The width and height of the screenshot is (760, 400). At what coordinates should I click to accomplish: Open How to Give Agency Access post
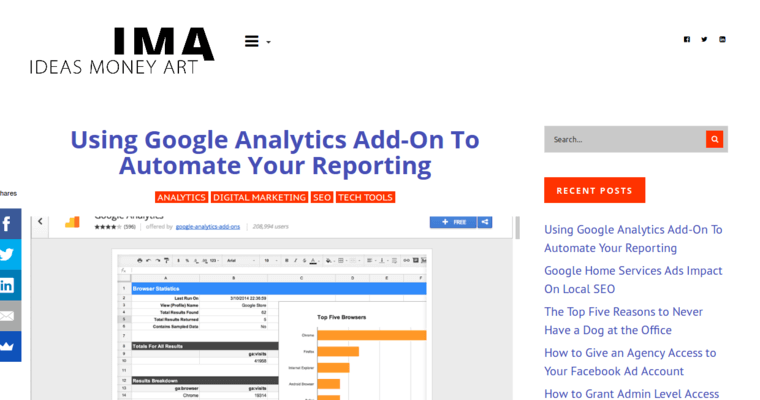[630, 362]
